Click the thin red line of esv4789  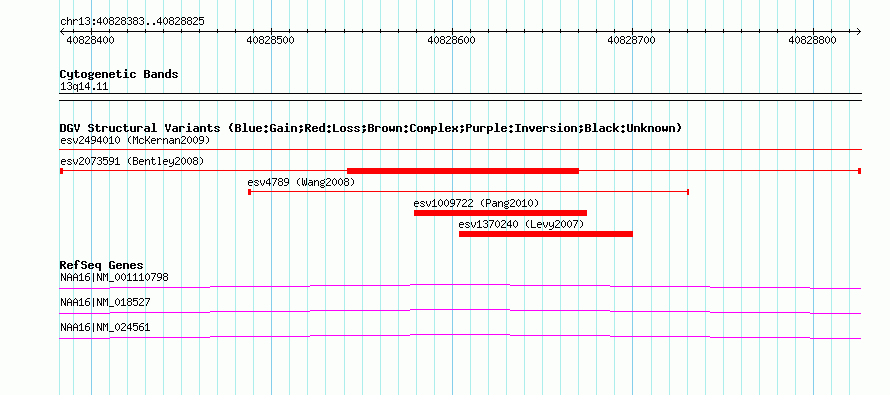click(x=468, y=192)
